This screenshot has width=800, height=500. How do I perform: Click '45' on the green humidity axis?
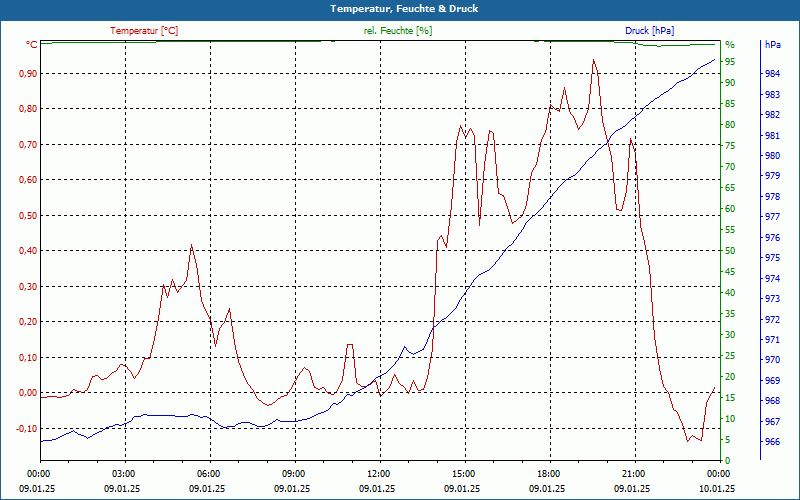730,272
